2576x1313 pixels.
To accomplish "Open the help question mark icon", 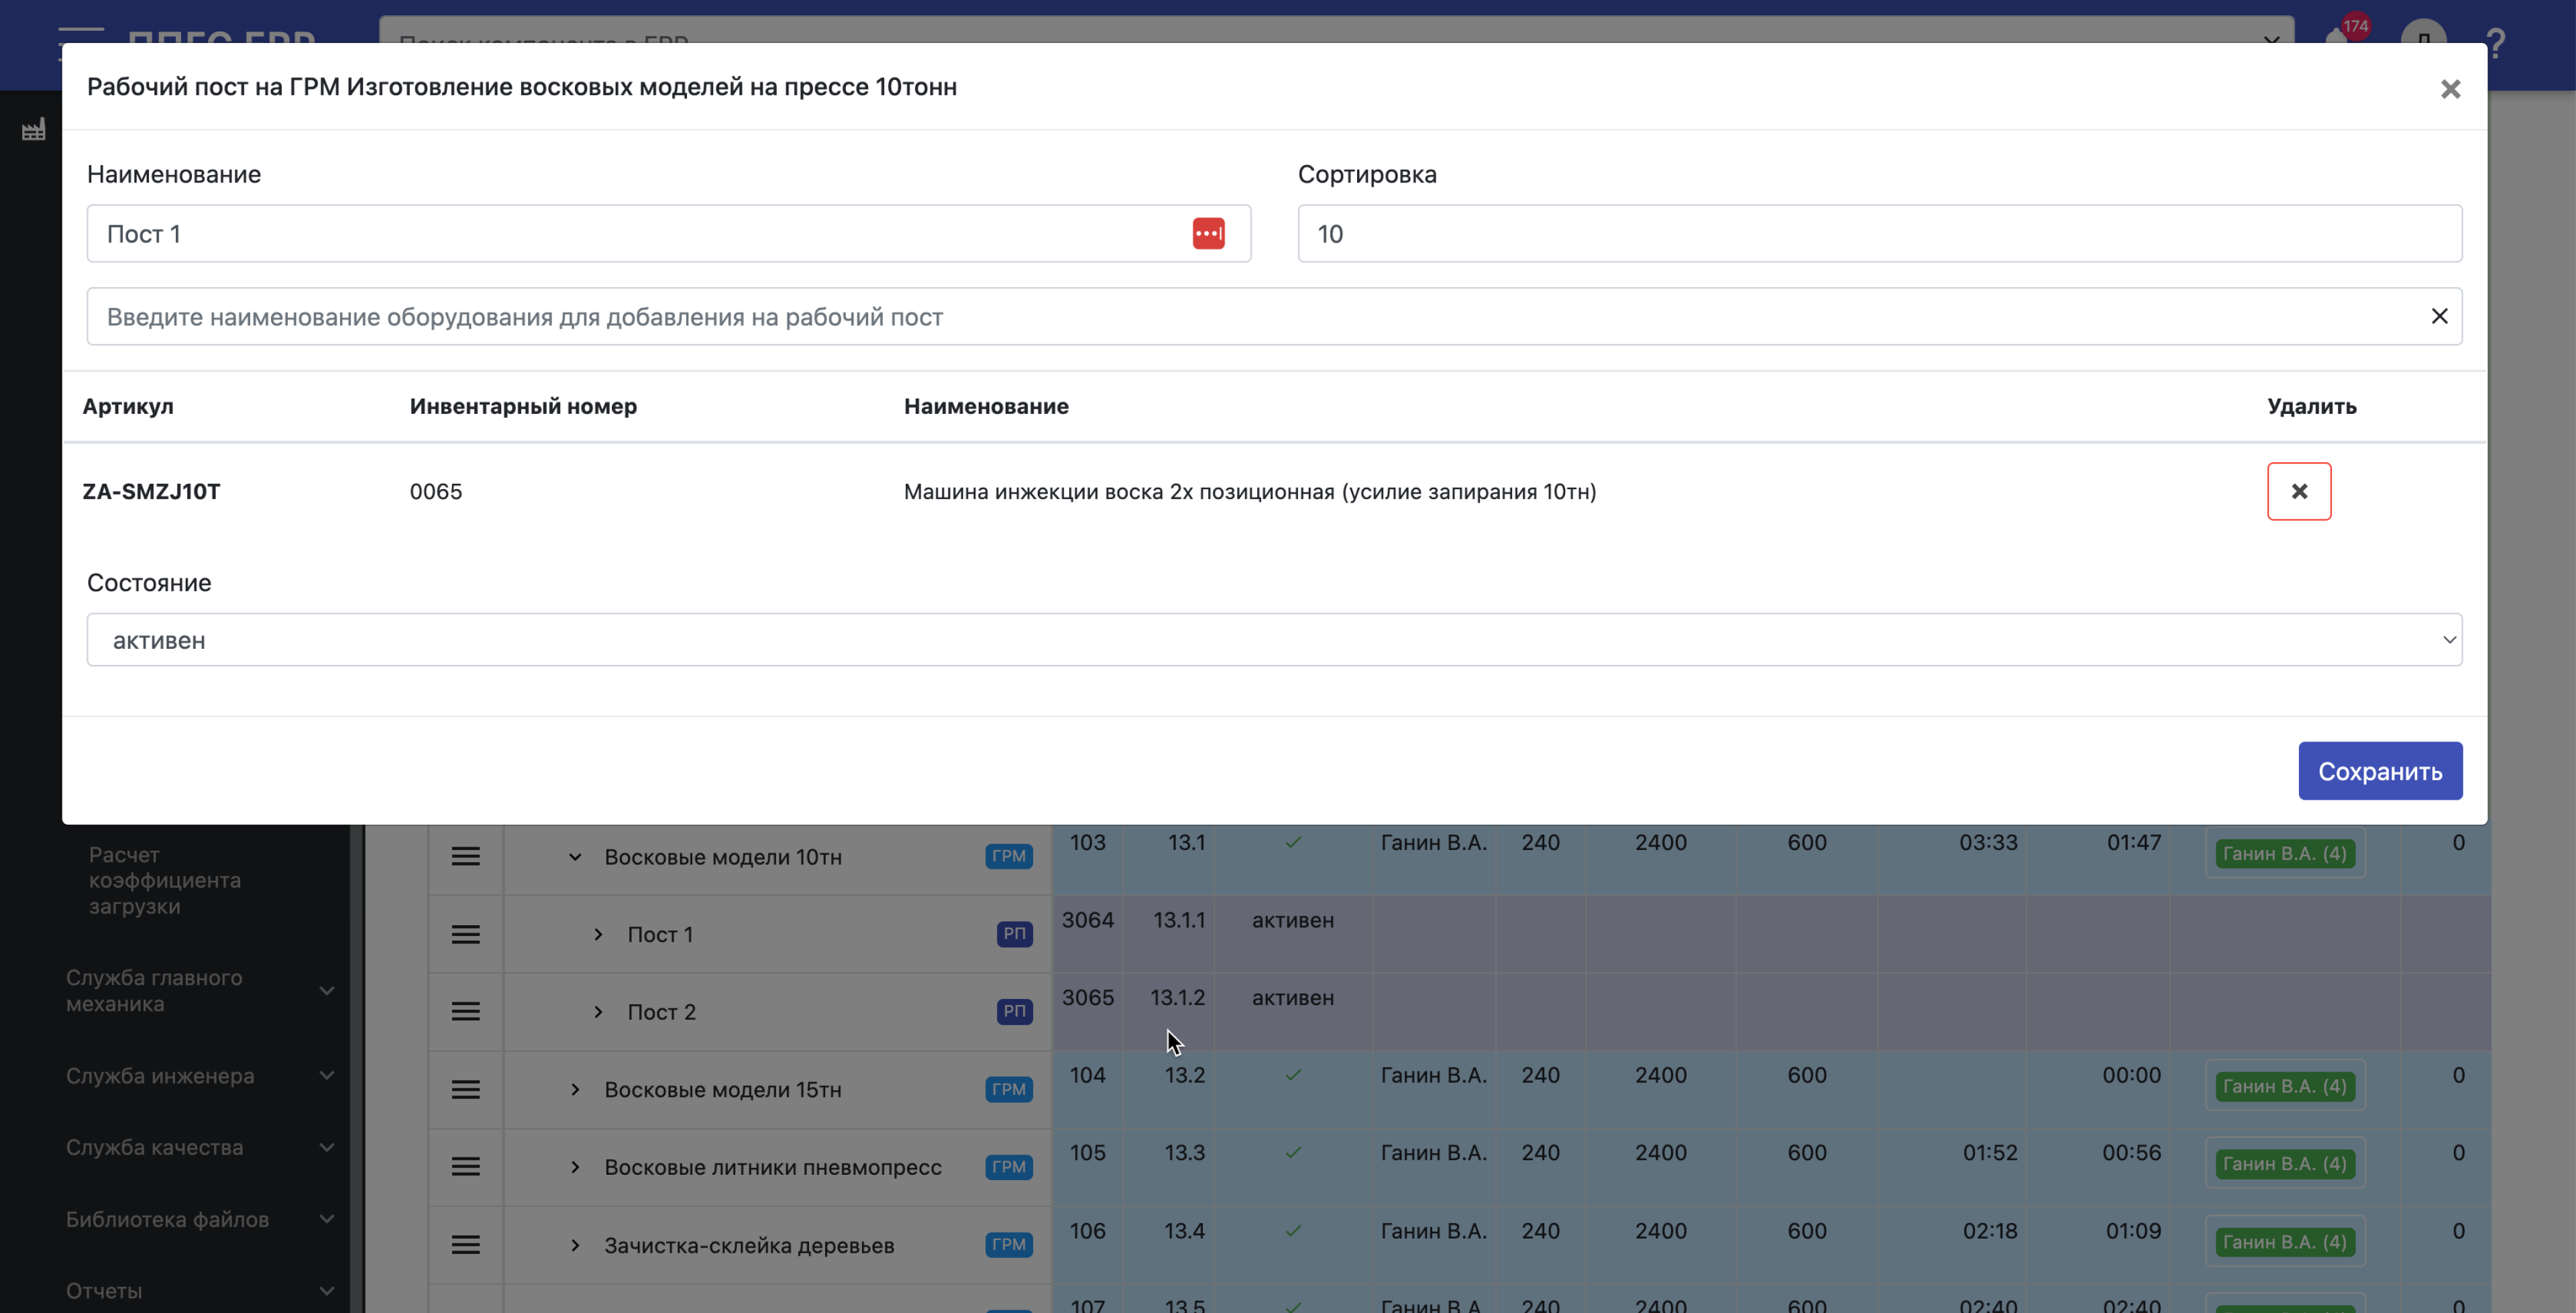I will [x=2495, y=43].
